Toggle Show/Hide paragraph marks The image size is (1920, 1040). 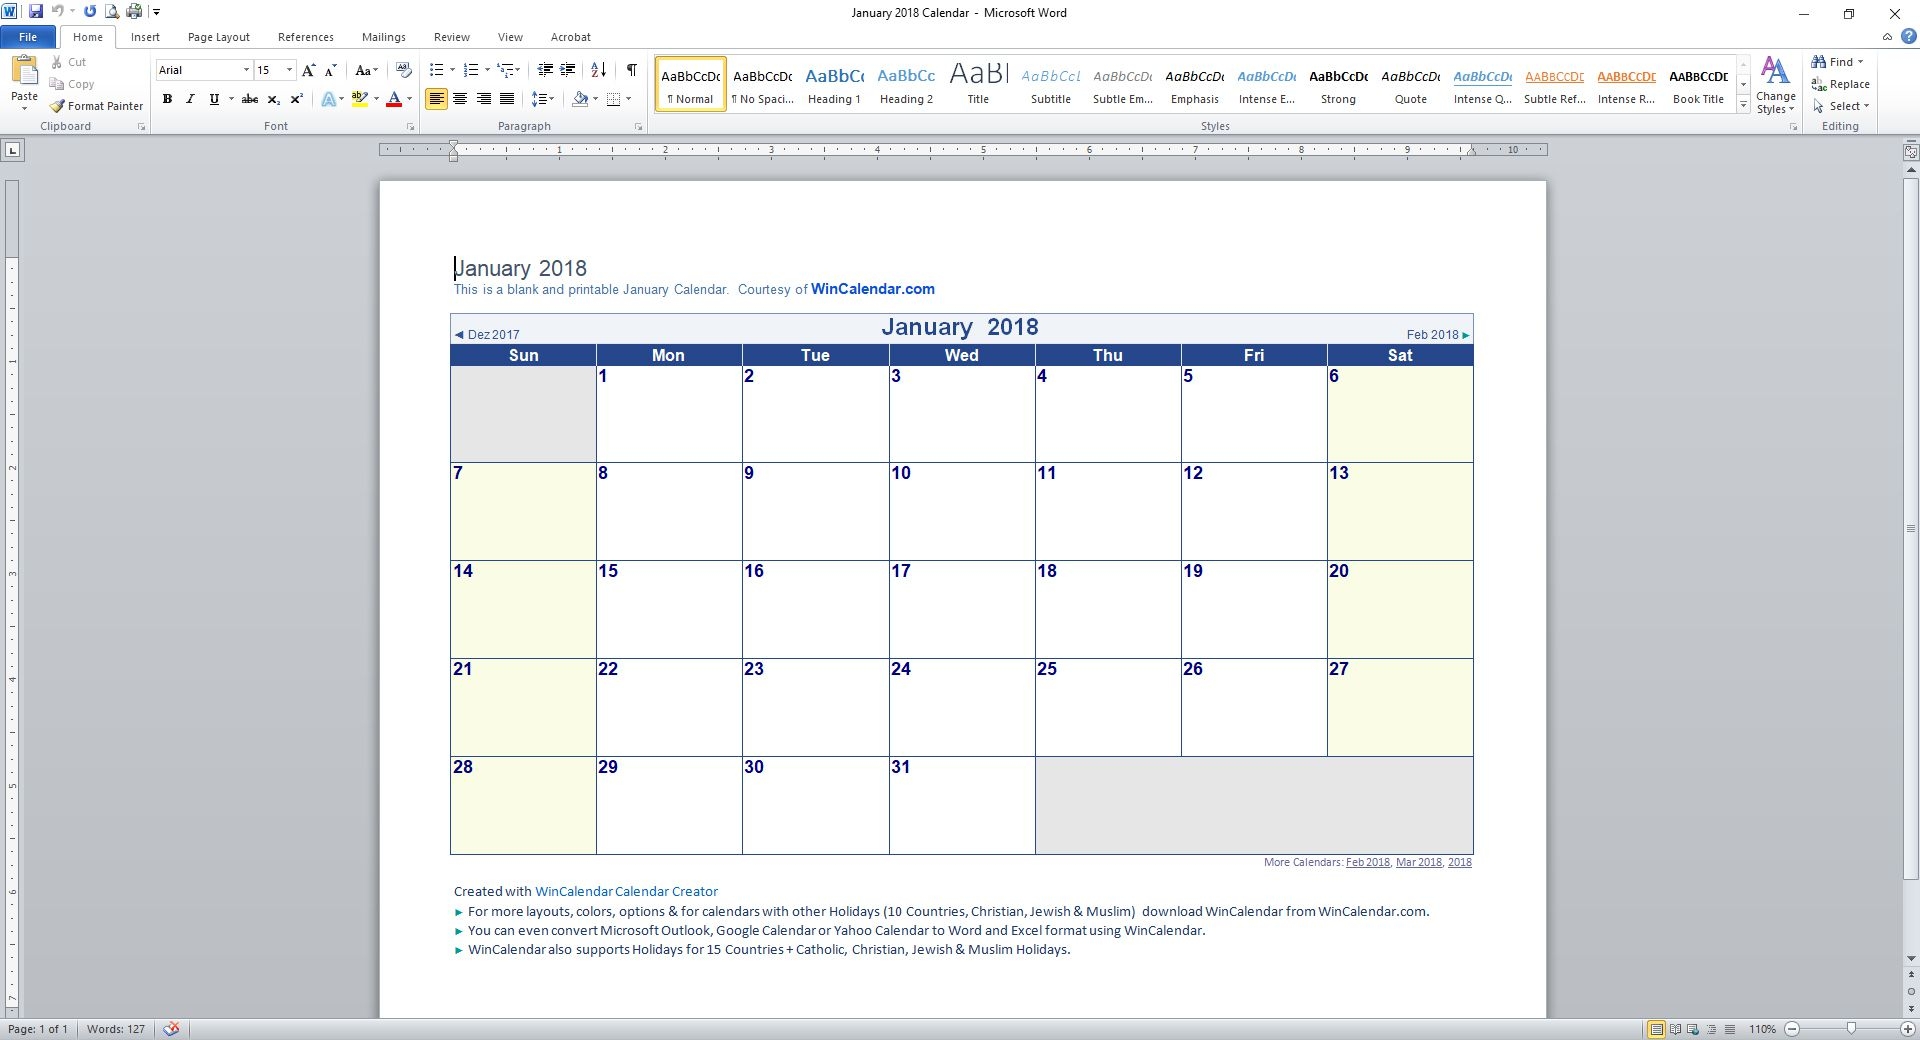pyautogui.click(x=631, y=70)
